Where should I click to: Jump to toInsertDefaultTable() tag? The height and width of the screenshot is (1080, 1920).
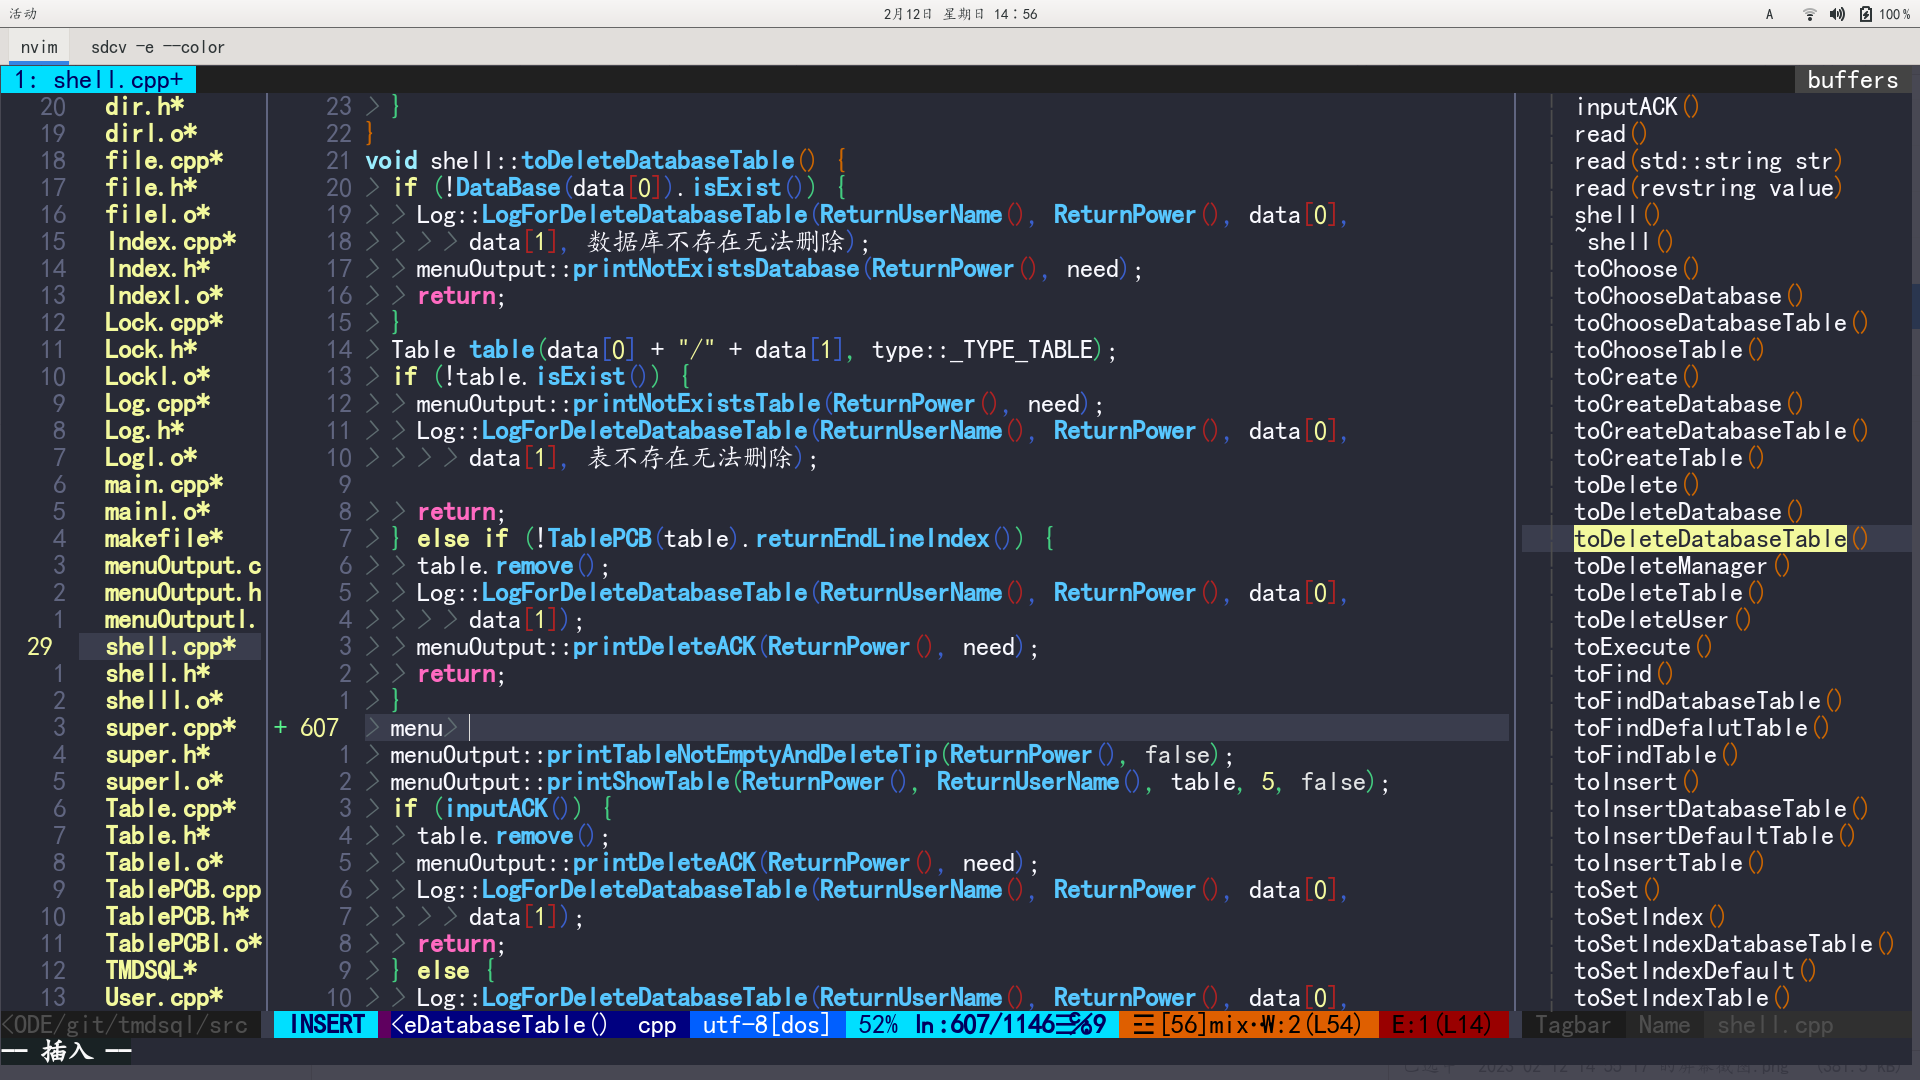[1715, 836]
